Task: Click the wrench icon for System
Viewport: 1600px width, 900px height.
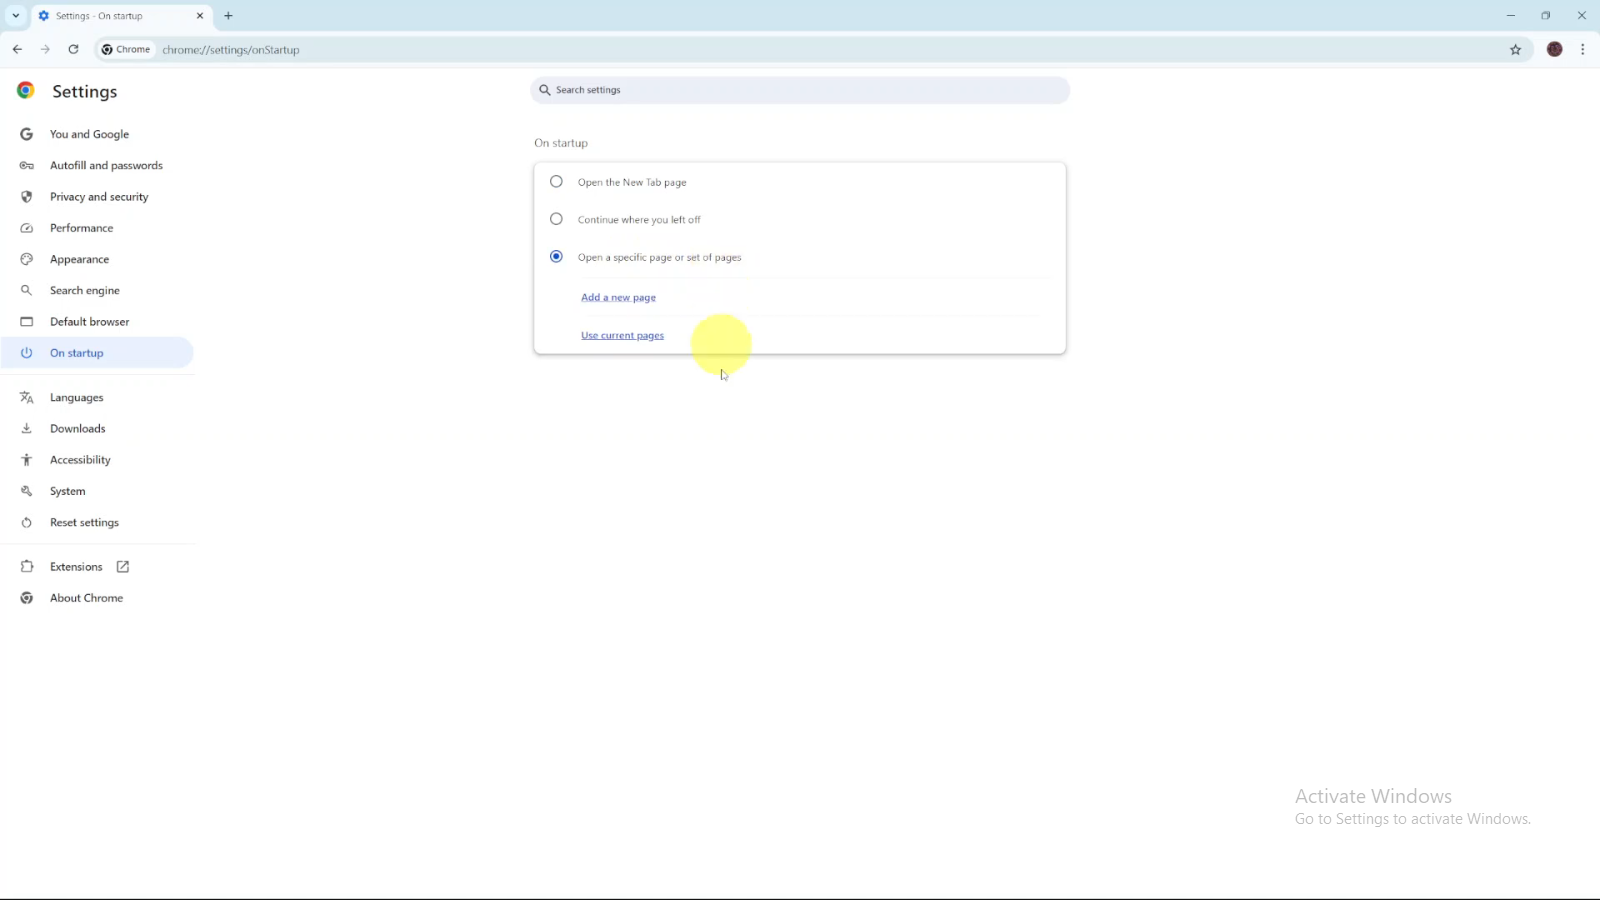Action: tap(27, 491)
